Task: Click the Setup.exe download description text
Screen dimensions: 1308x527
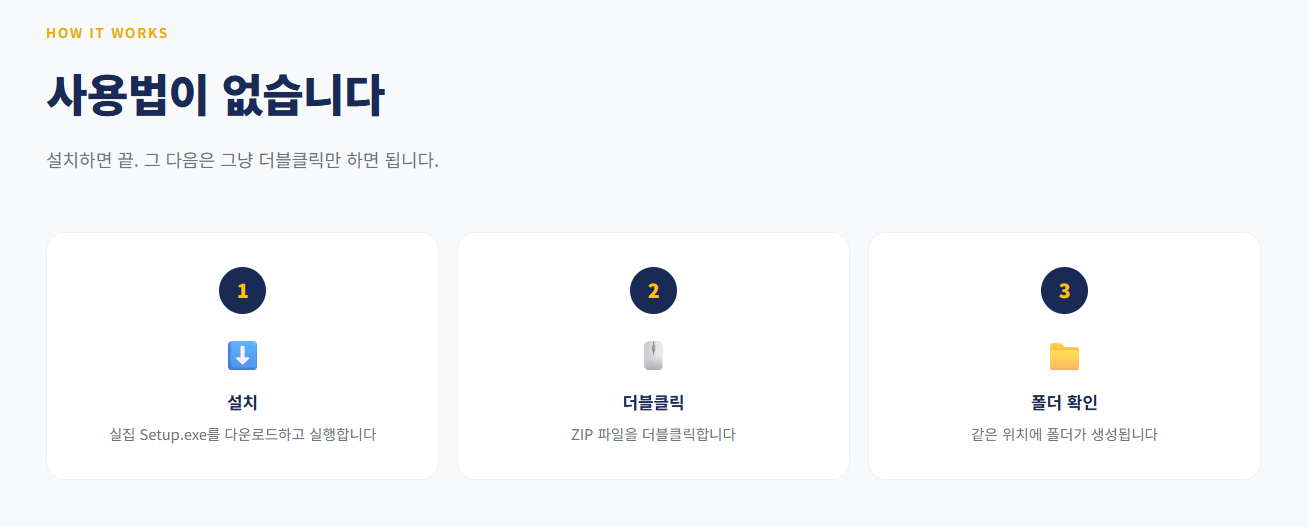Action: pyautogui.click(x=242, y=435)
